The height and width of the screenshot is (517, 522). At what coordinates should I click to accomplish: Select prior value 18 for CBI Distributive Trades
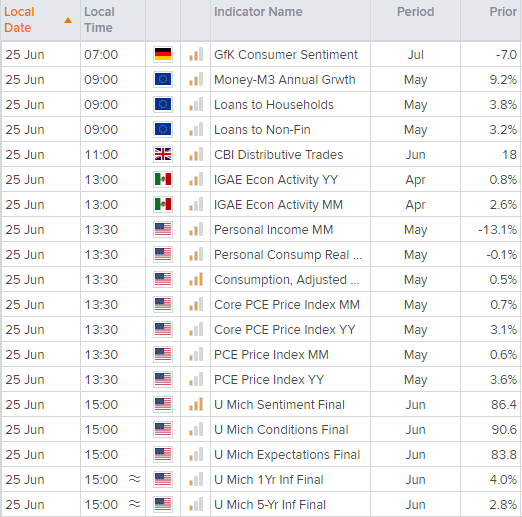tap(509, 155)
